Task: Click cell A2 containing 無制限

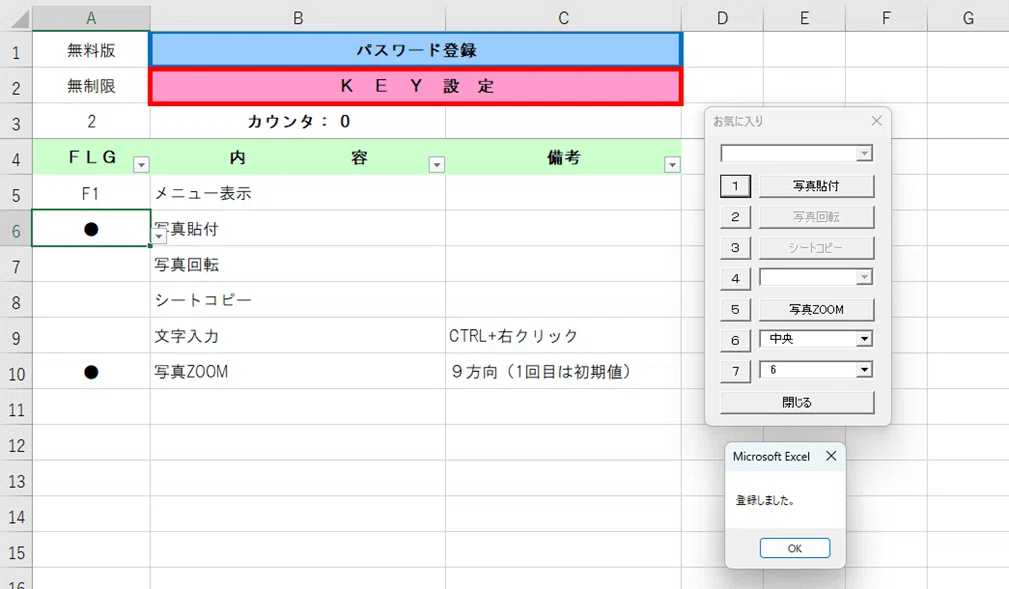Action: [x=91, y=86]
